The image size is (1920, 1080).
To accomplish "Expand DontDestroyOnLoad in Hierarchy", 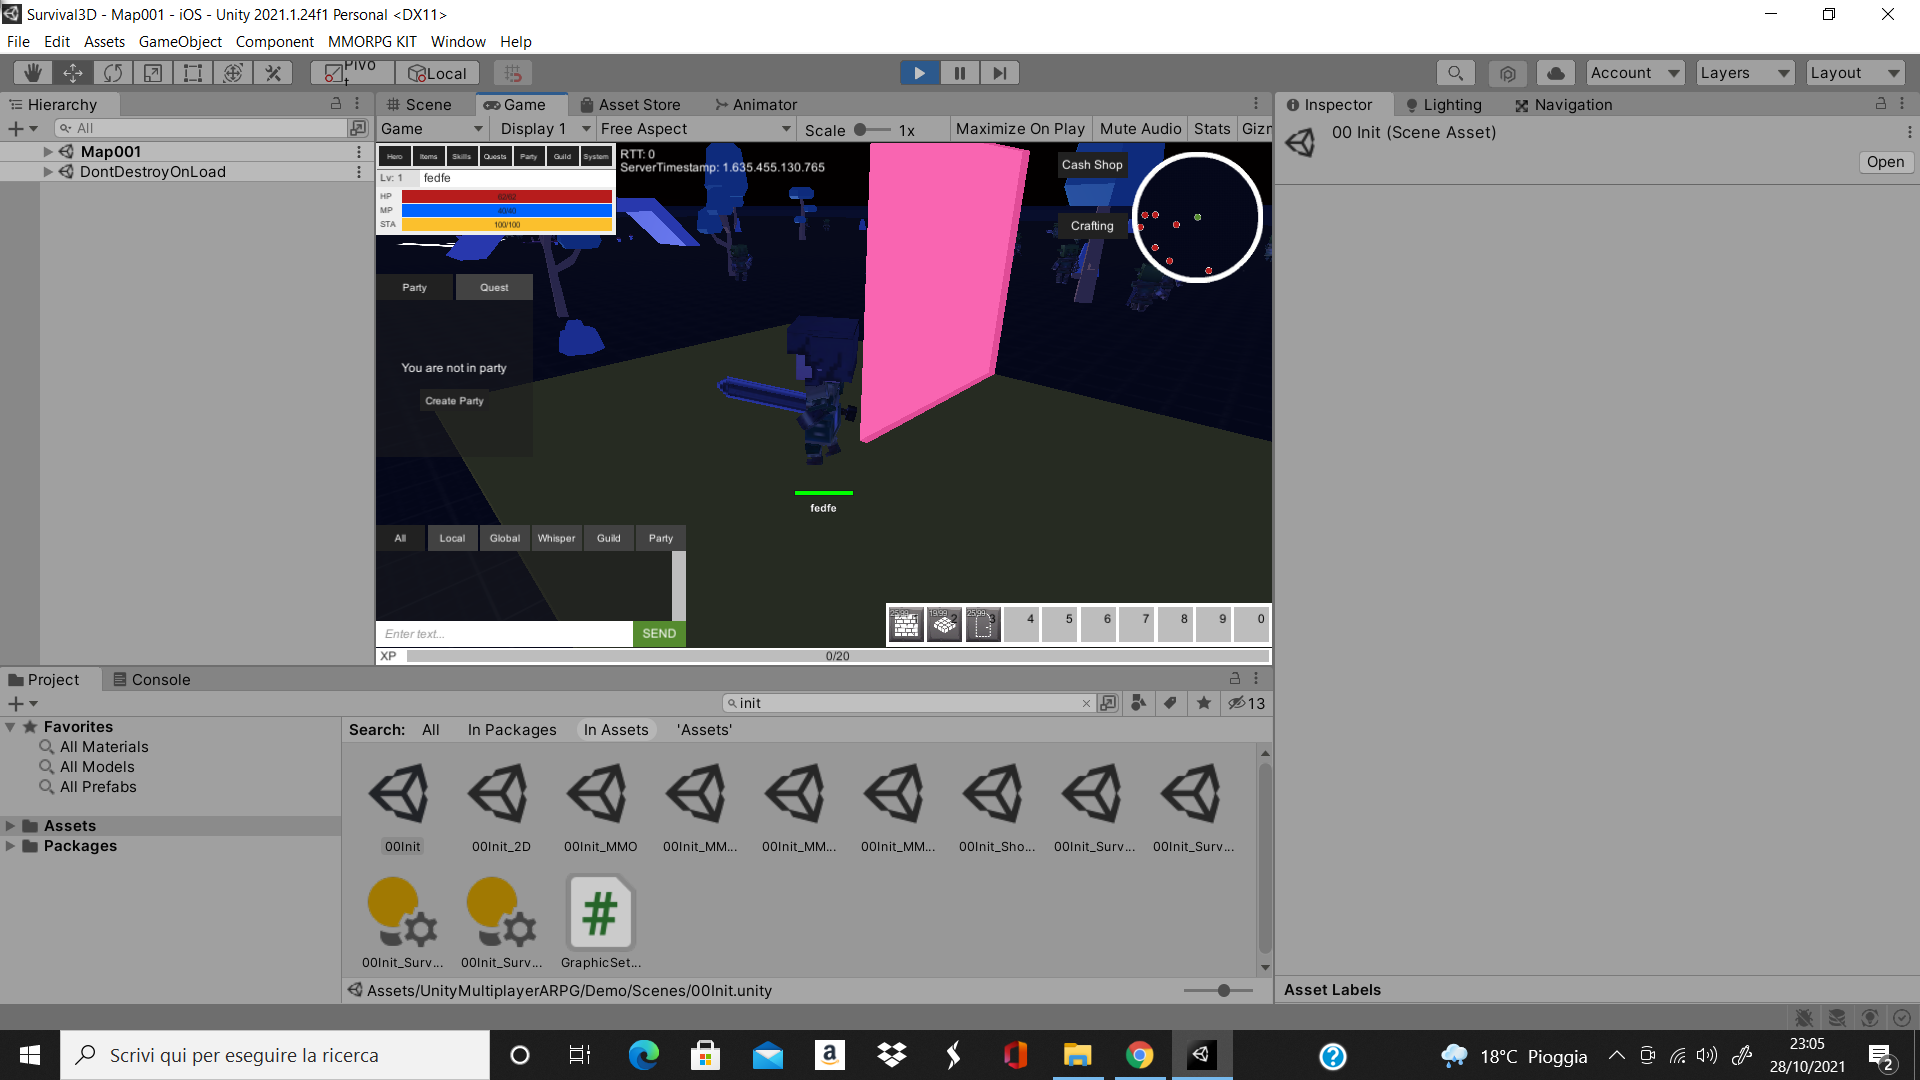I will click(47, 172).
